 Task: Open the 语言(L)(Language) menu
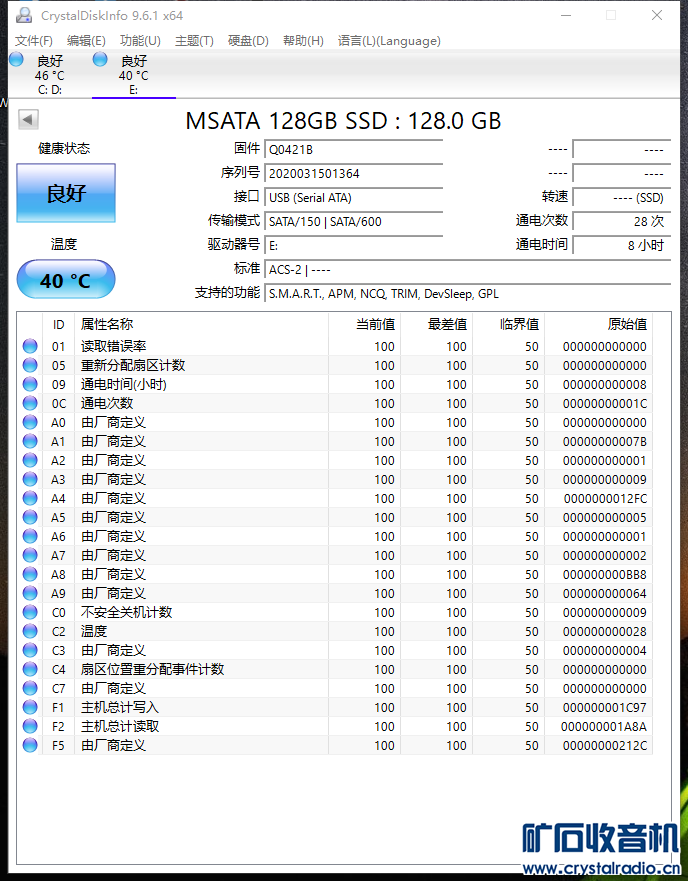click(389, 41)
